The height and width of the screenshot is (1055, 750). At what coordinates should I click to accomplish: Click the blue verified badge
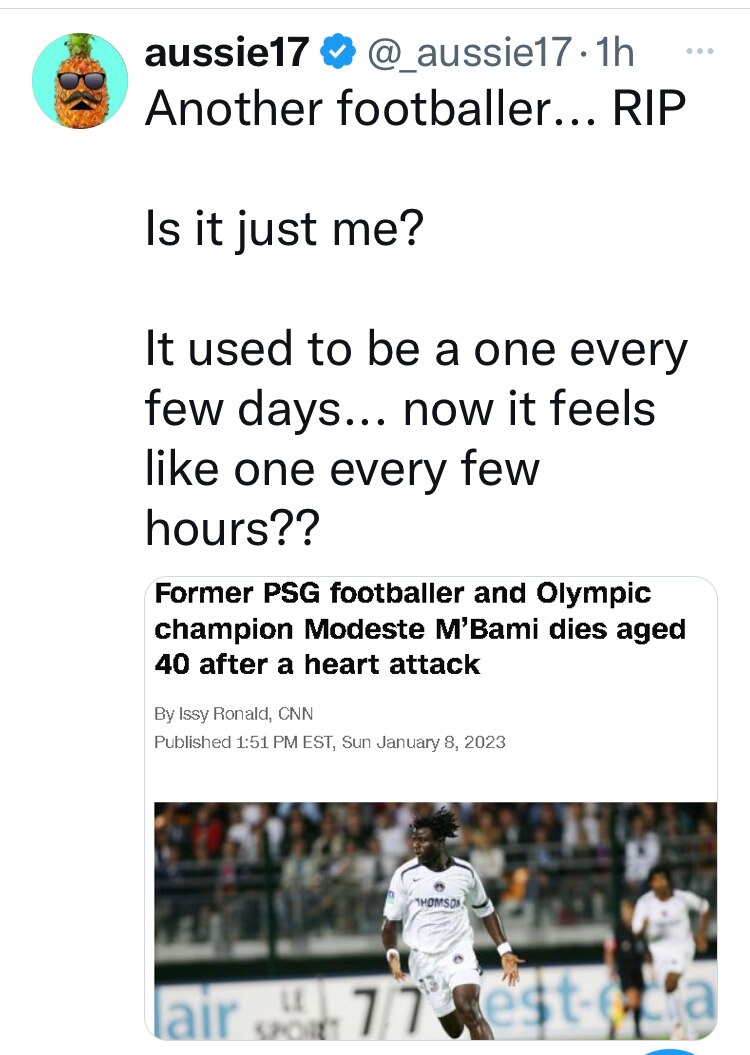click(x=337, y=52)
